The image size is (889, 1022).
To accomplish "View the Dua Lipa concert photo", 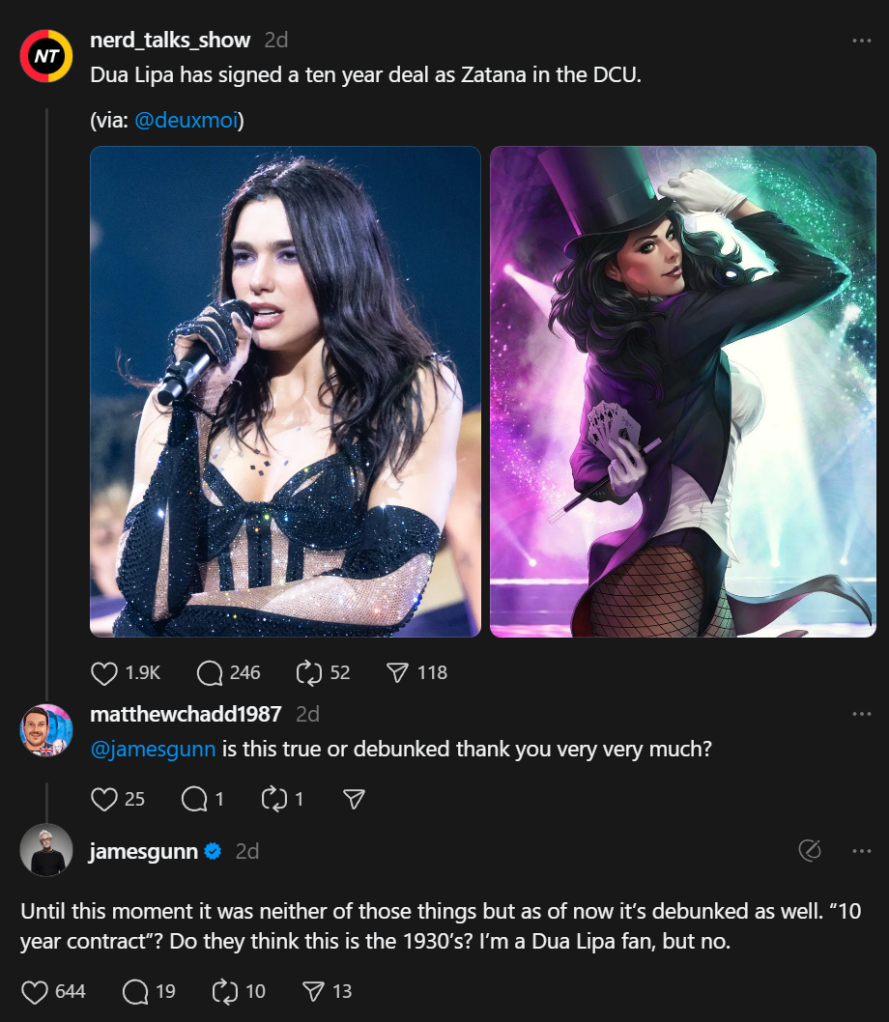I will point(285,392).
